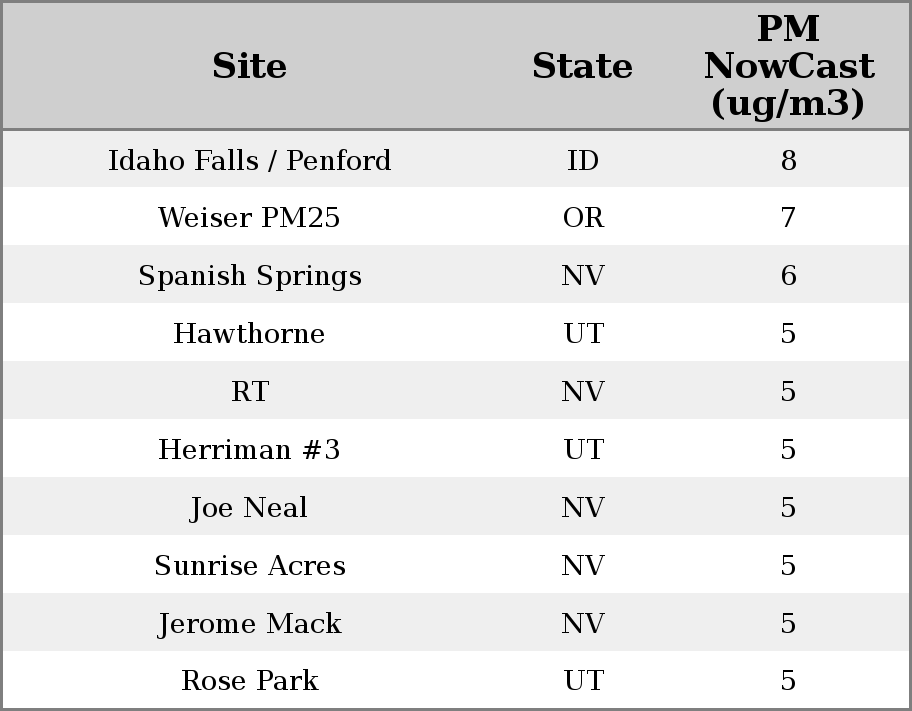Viewport: 912px width, 711px height.
Task: Click the PM NowCast (ug/m3) column header
Action: (x=788, y=66)
